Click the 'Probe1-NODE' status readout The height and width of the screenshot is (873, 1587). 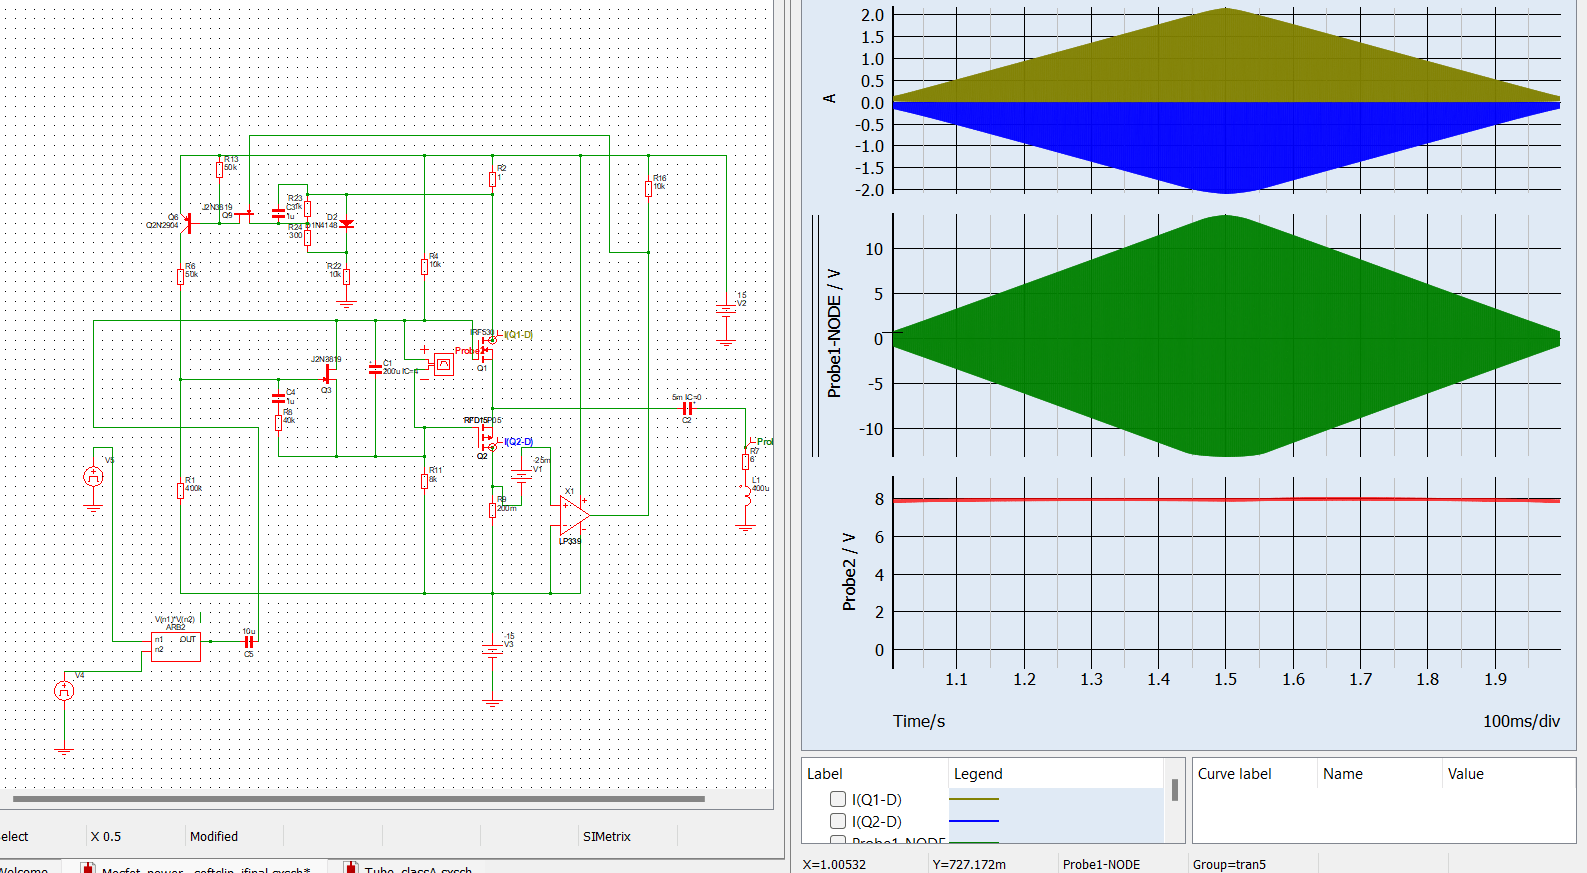[x=1101, y=865]
